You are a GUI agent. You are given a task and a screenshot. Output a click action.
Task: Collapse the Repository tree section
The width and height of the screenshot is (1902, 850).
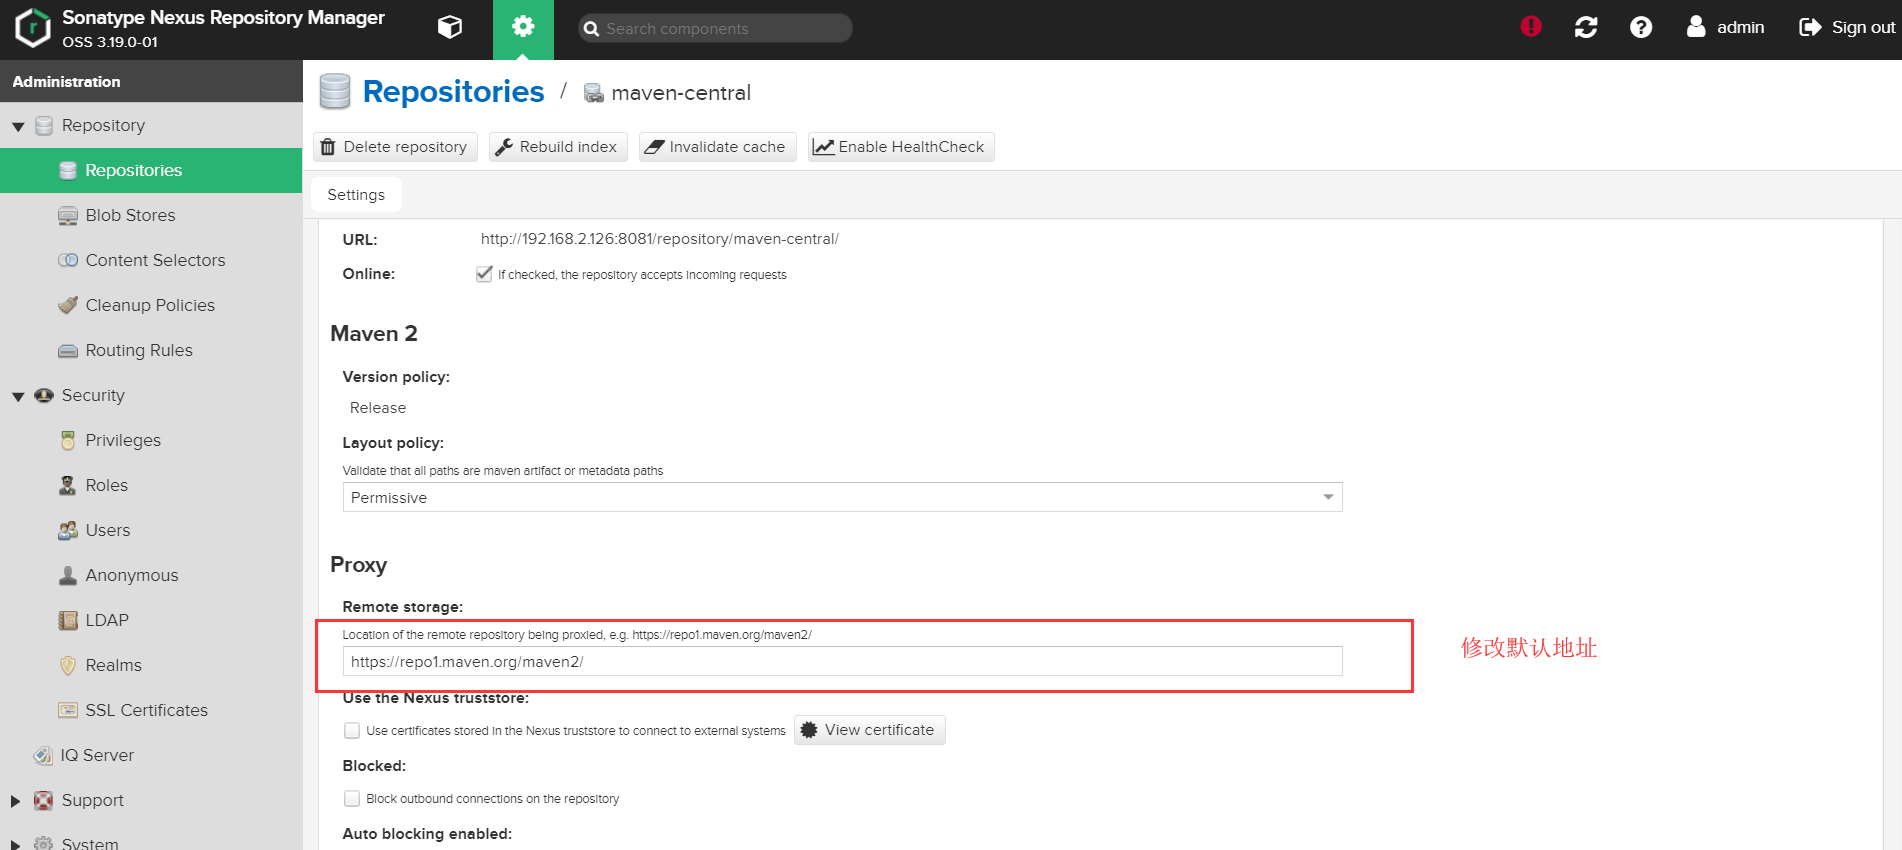pos(18,127)
